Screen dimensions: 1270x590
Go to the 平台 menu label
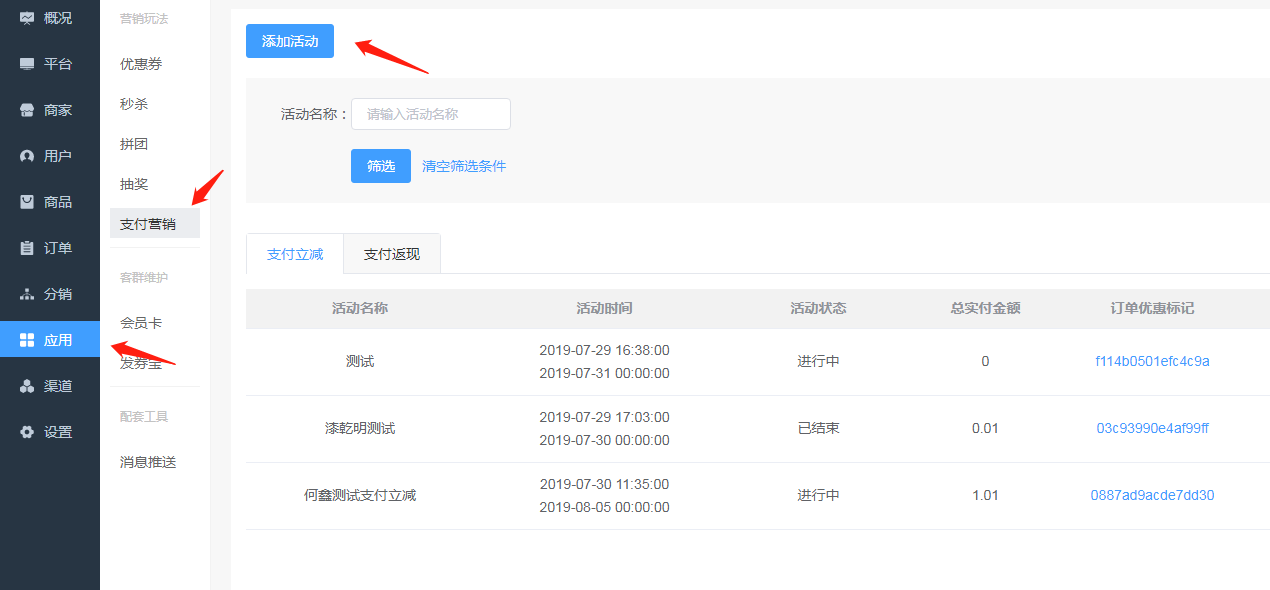click(x=58, y=64)
